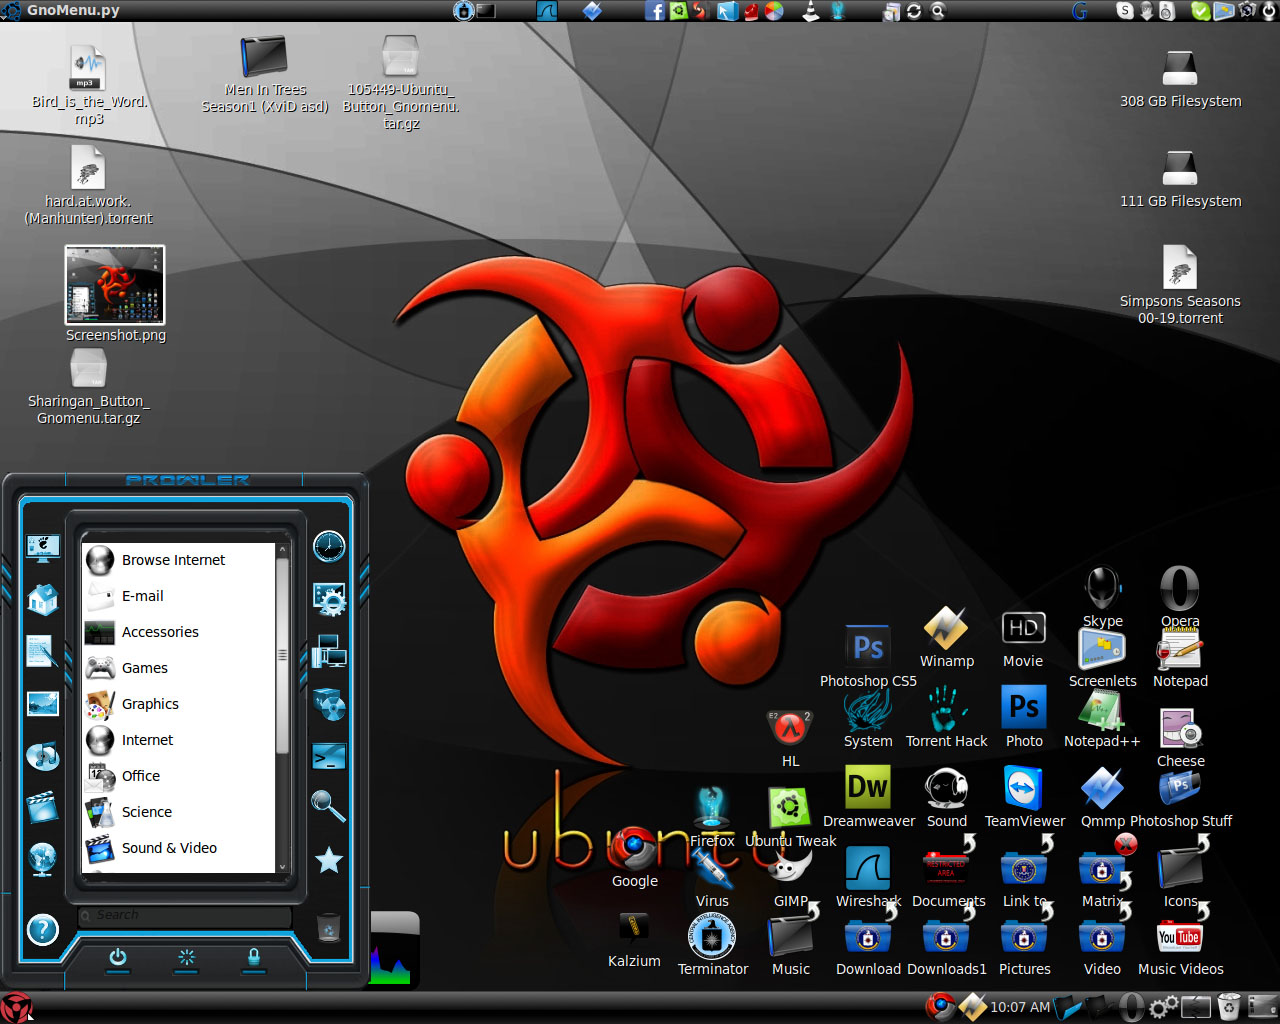
Task: Open the package manager disc icon in GnoMenu
Action: (x=329, y=703)
